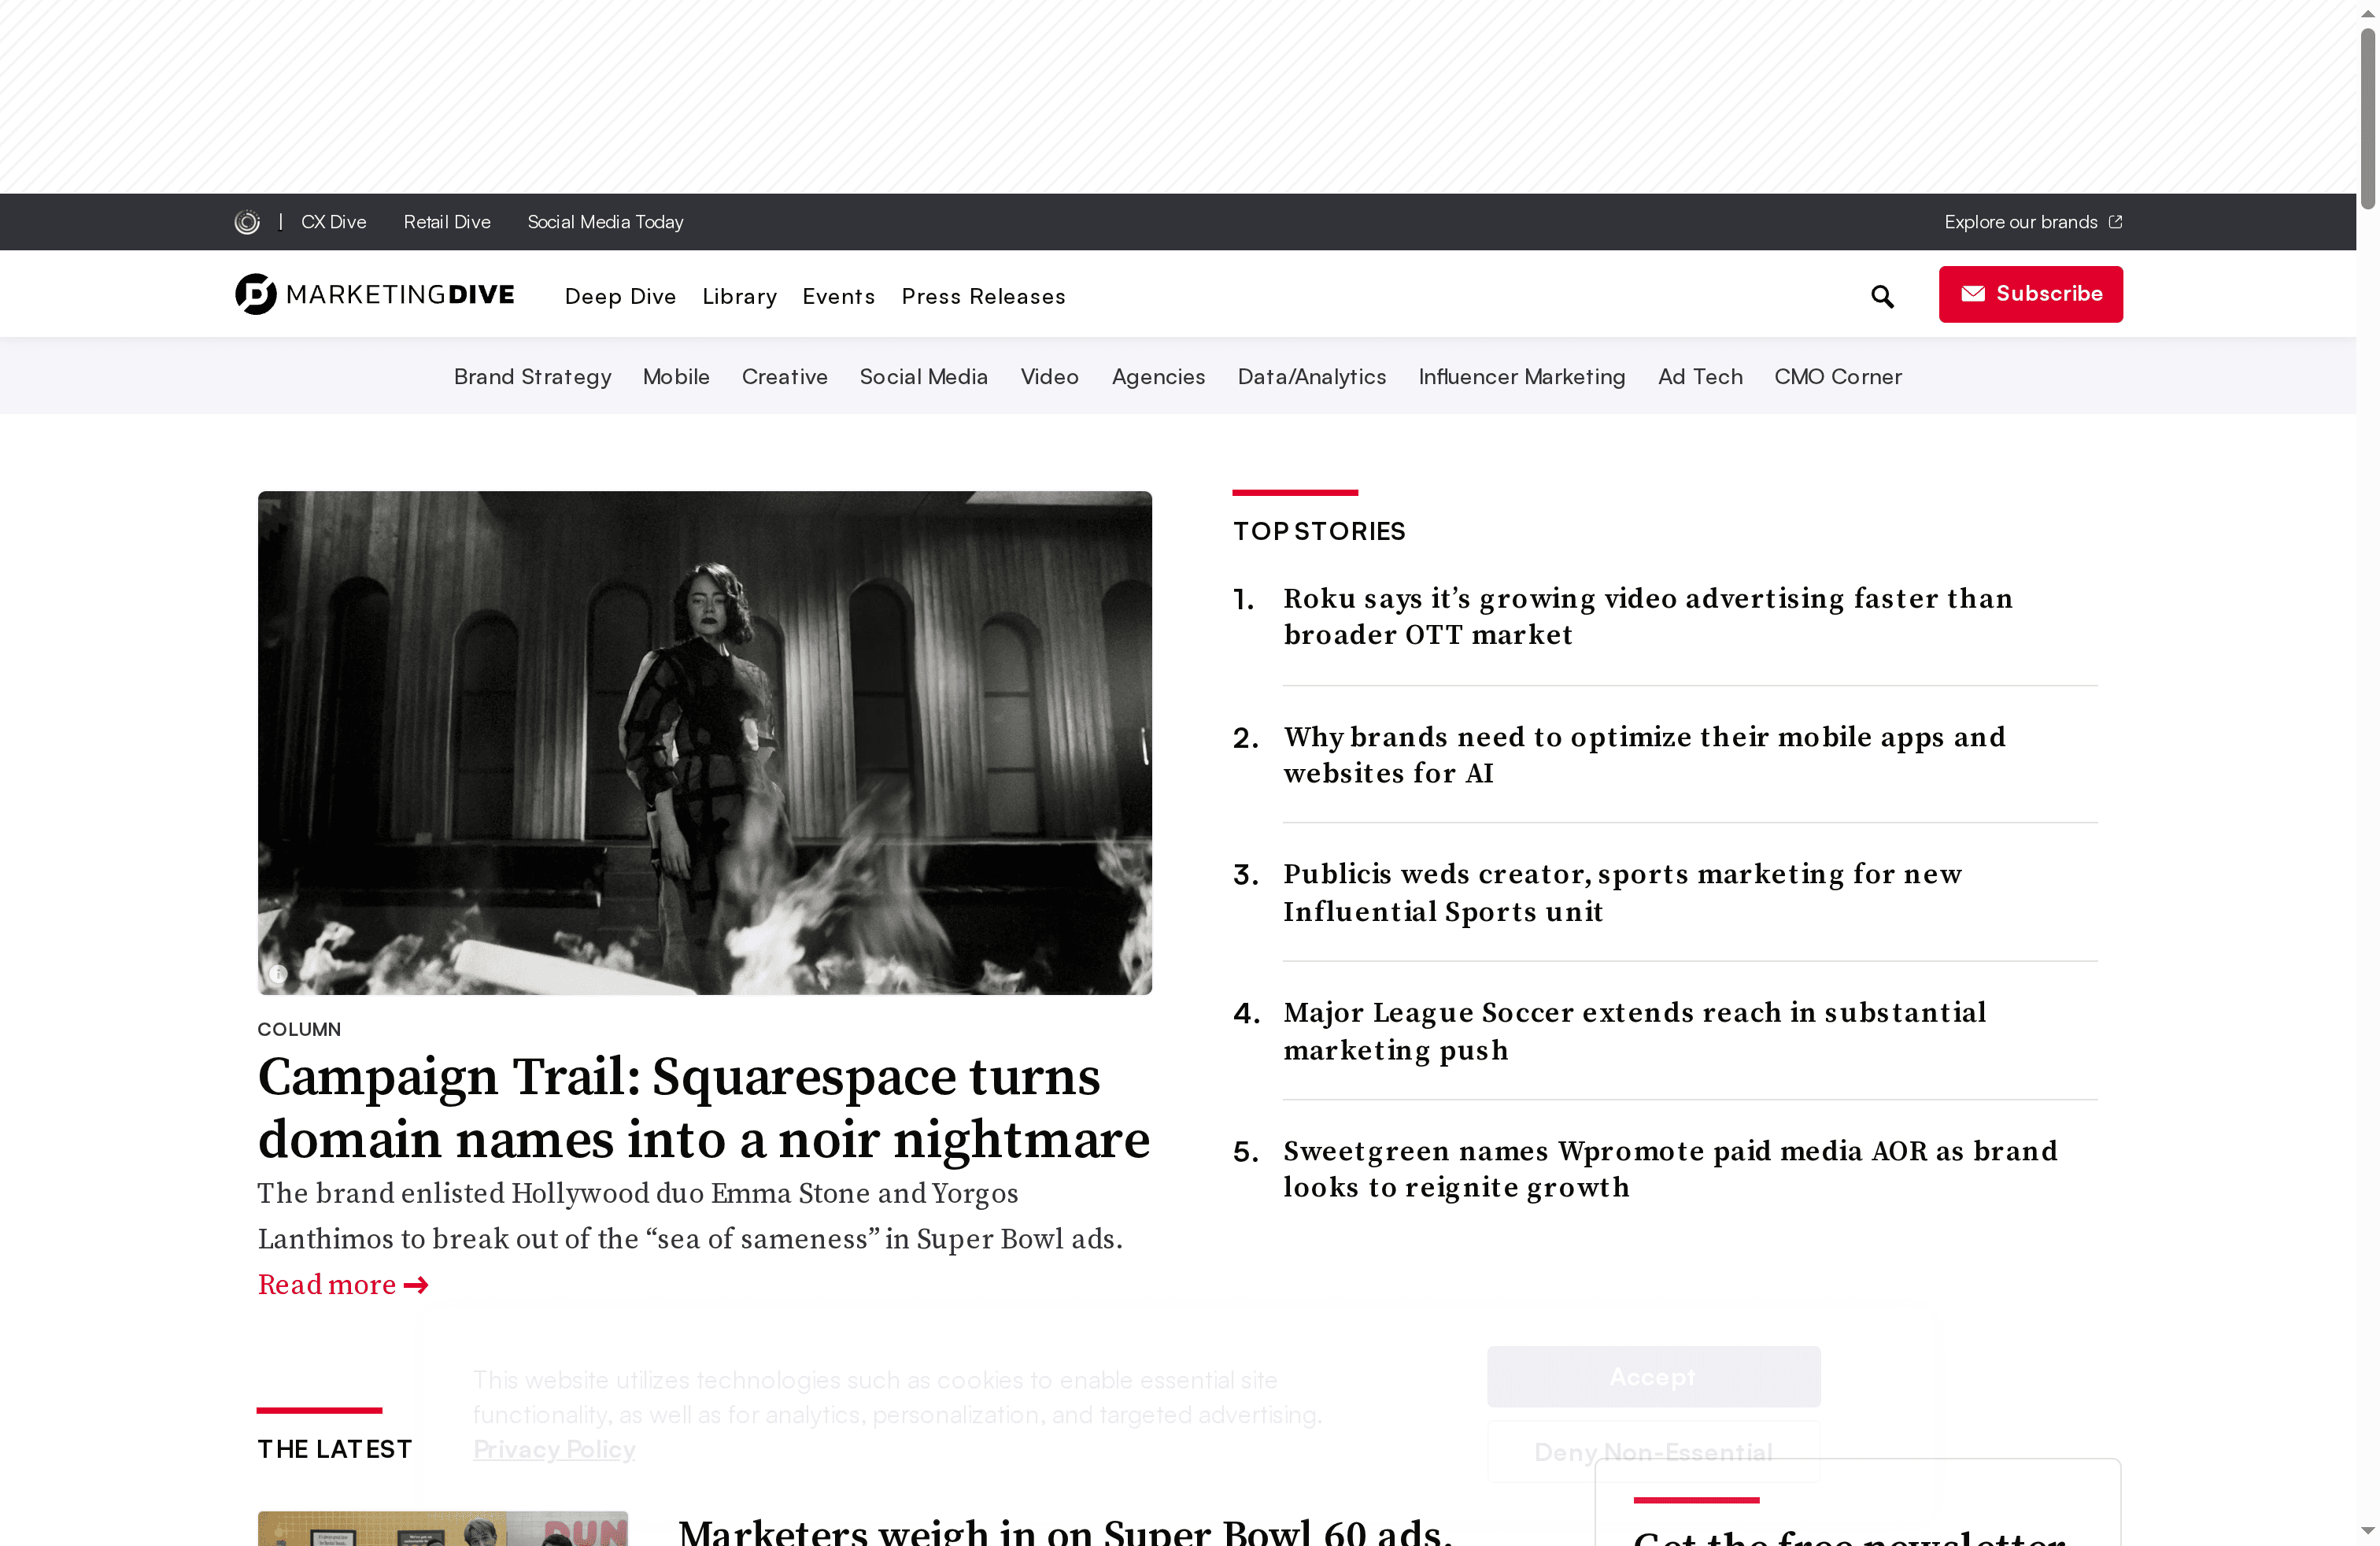This screenshot has height=1546, width=2380.
Task: Click the hero image of the woman in the fire
Action: point(704,742)
